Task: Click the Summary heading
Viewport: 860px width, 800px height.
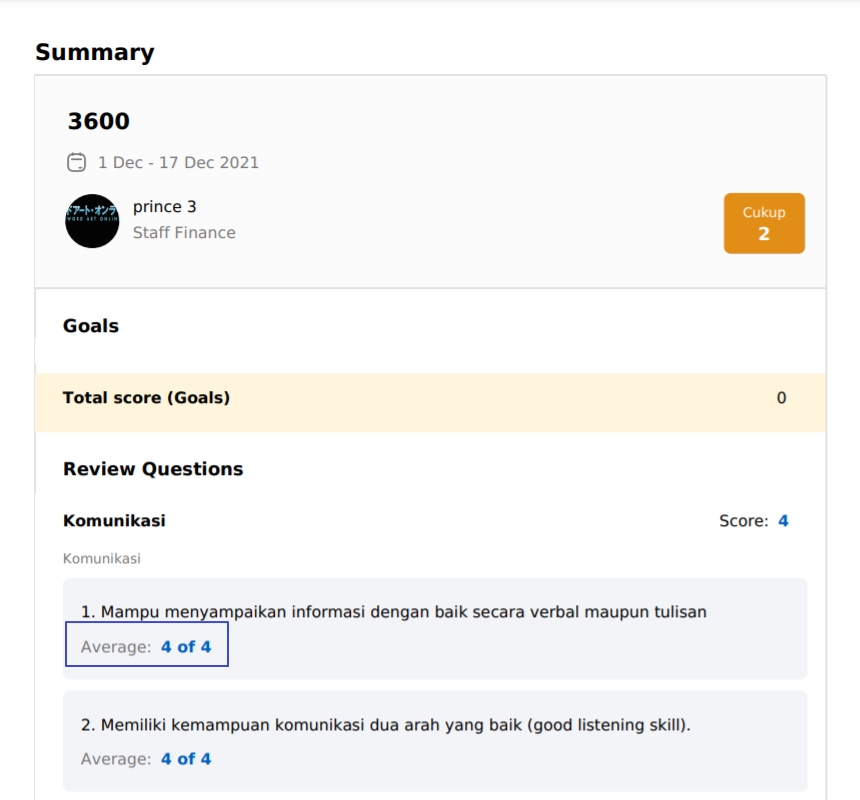Action: tap(95, 53)
